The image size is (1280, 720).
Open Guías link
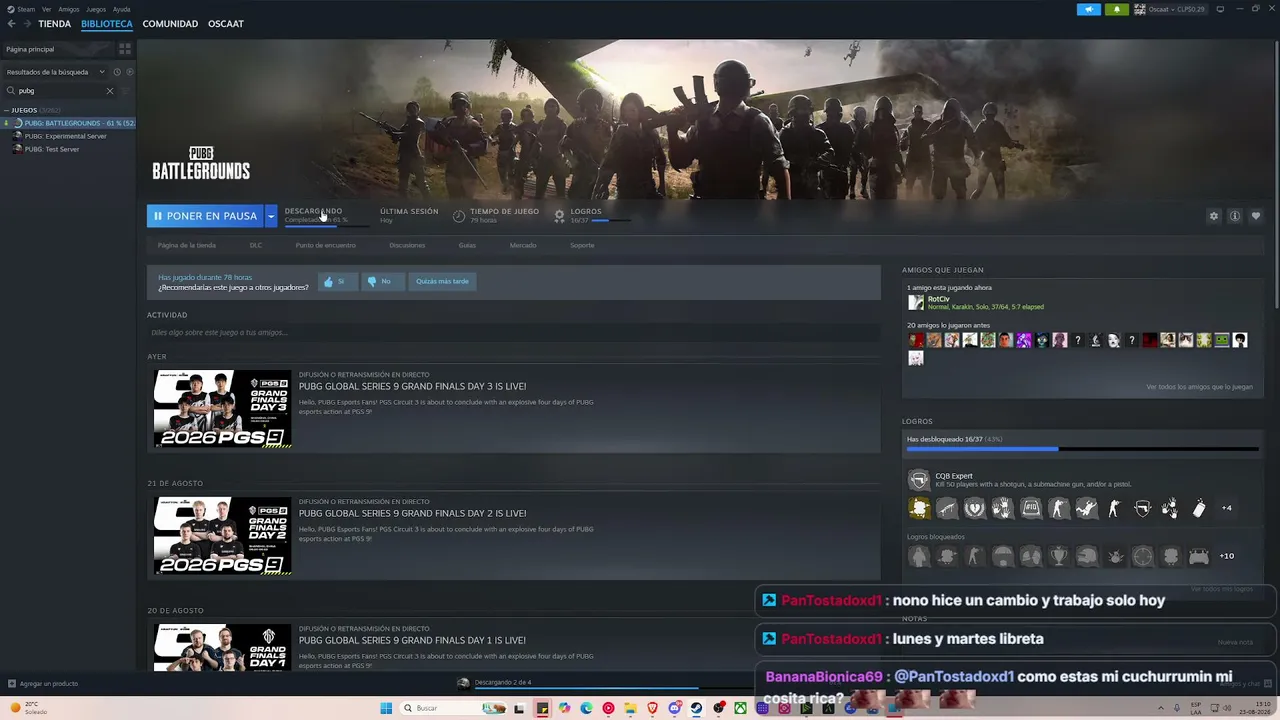click(467, 245)
